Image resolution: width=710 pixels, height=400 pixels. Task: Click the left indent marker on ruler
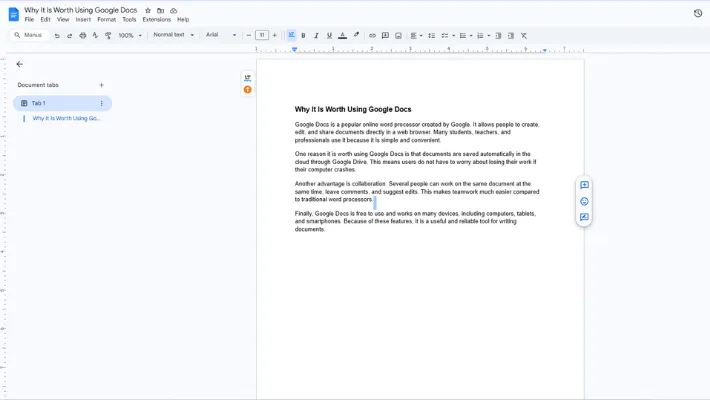coord(294,49)
